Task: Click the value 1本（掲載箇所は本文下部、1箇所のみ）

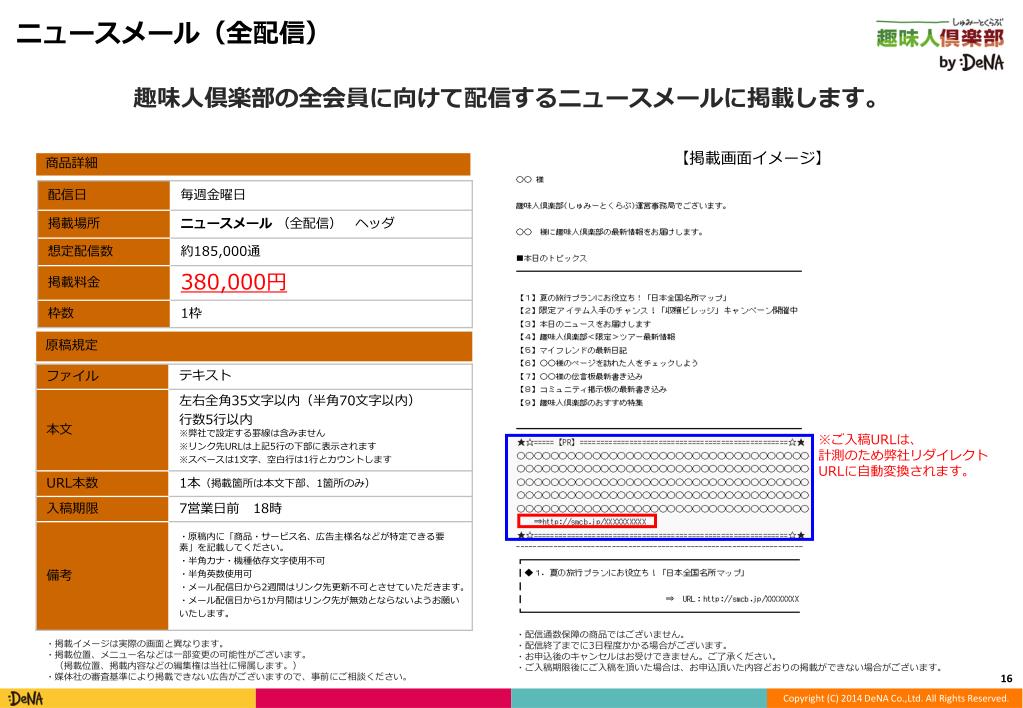Action: coord(275,483)
